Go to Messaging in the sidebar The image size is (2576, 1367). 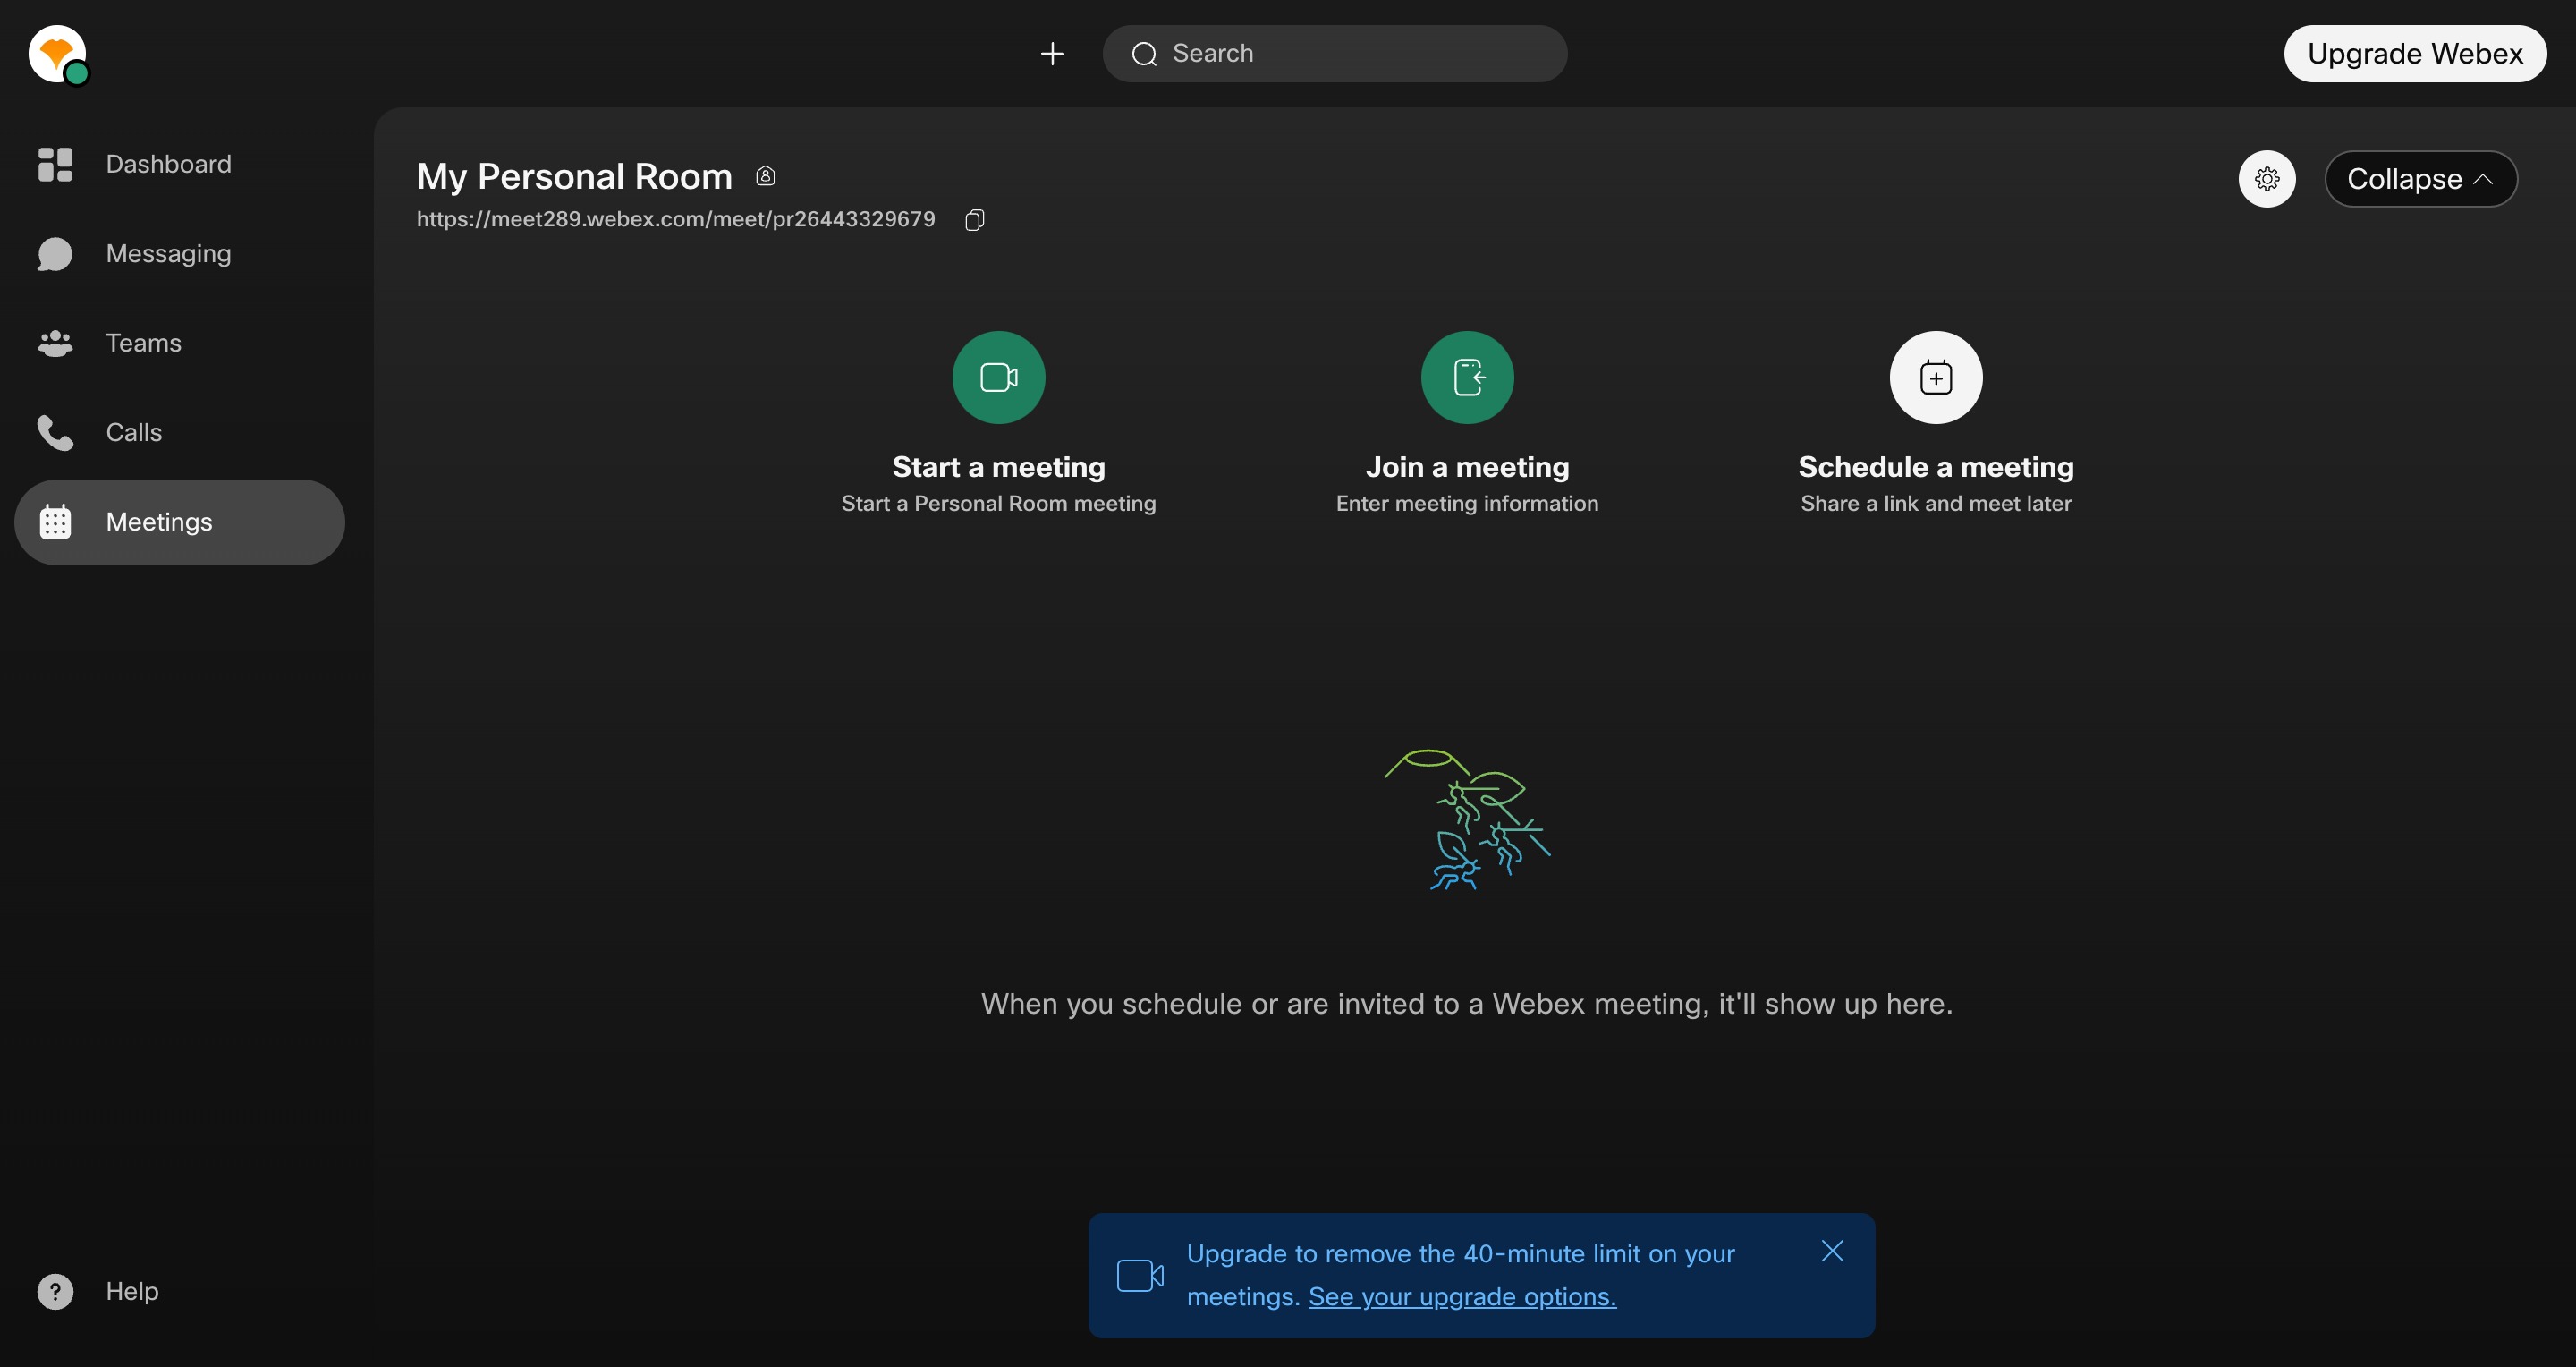tap(179, 254)
